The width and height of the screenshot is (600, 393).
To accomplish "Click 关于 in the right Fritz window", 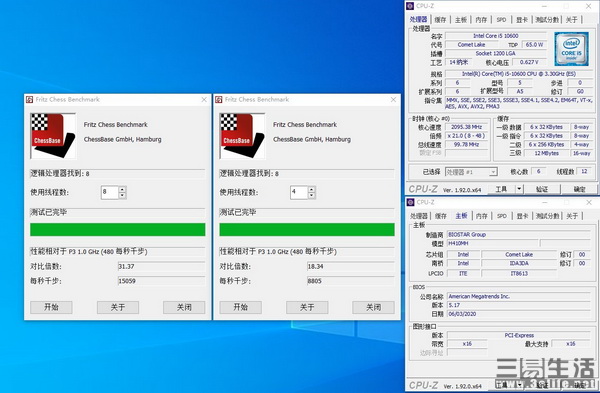I will (x=307, y=307).
